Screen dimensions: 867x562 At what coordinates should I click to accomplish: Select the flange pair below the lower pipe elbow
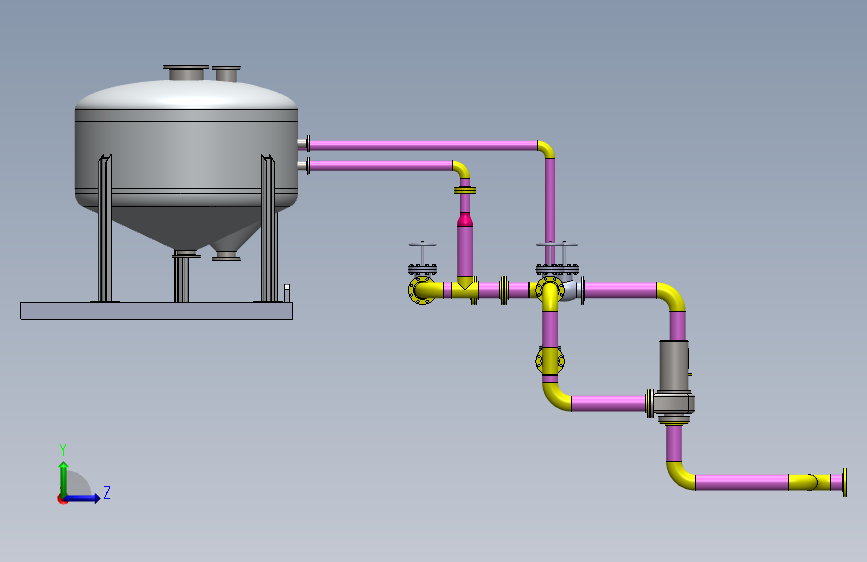point(465,190)
